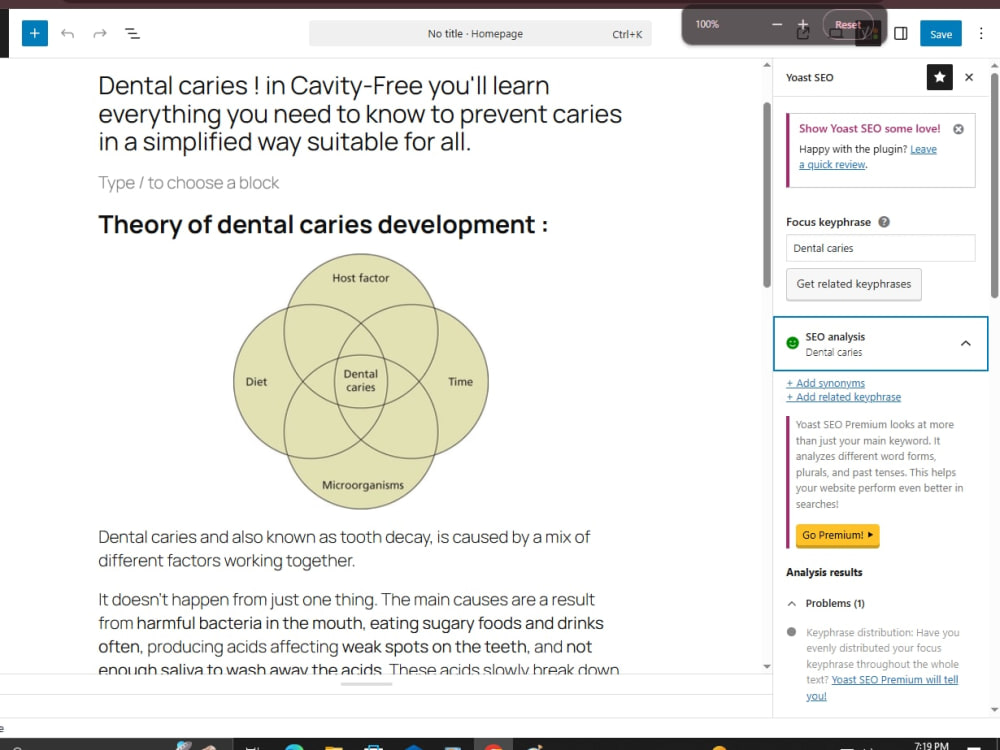The width and height of the screenshot is (1000, 750).
Task: Select the paragraph about tooth decay factors
Action: coord(344,548)
